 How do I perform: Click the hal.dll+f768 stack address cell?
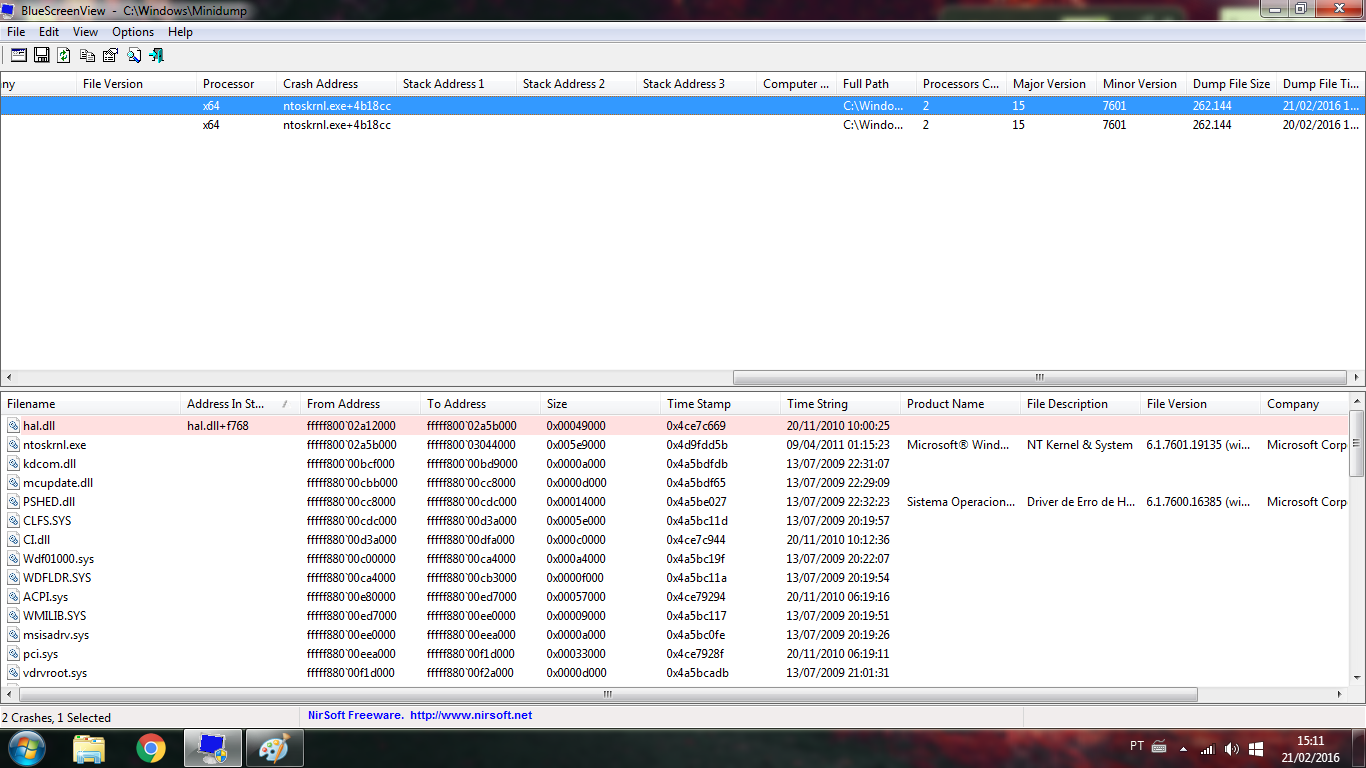[218, 426]
